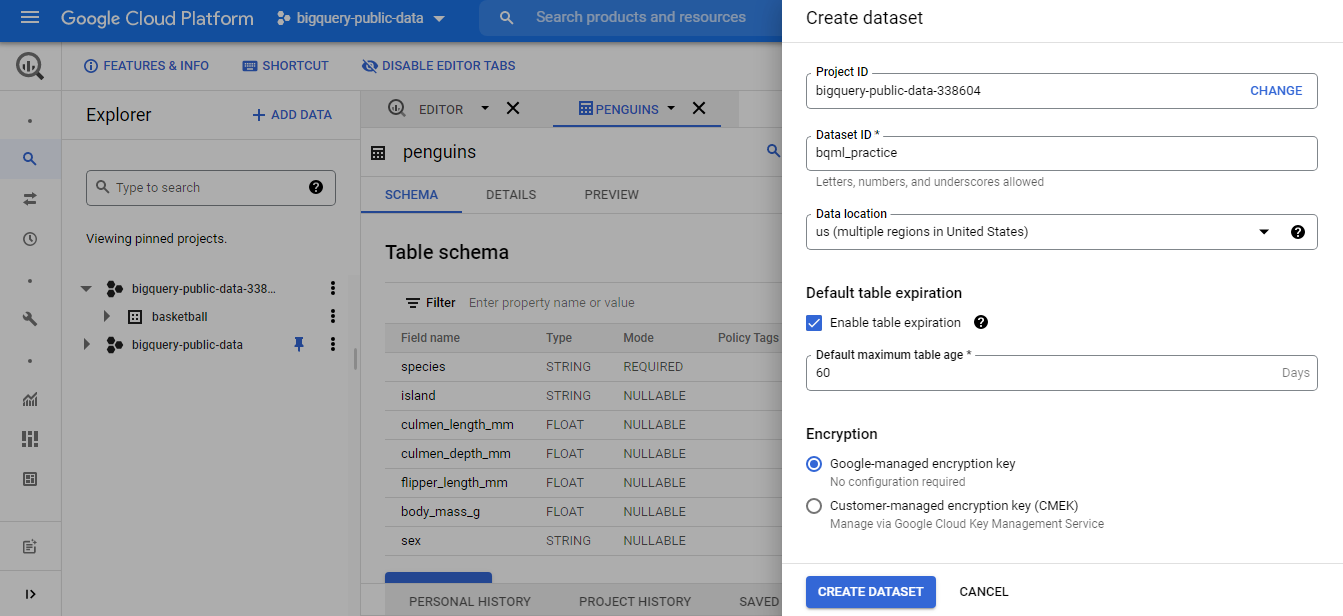The width and height of the screenshot is (1343, 616).
Task: Select Google-managed encryption key option
Action: 814,464
